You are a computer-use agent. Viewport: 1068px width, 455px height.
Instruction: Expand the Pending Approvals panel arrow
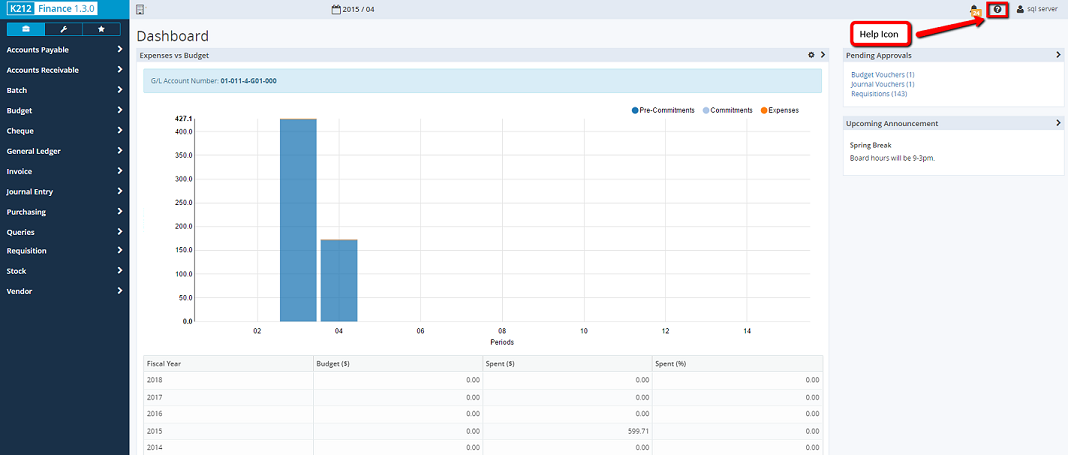coord(1058,55)
